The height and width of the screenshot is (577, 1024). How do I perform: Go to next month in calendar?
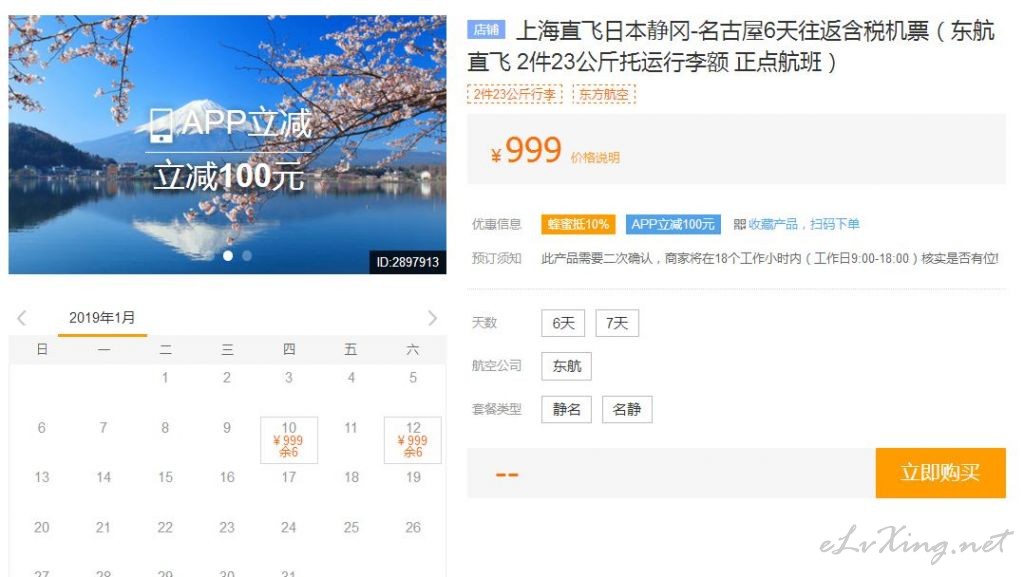pyautogui.click(x=432, y=318)
